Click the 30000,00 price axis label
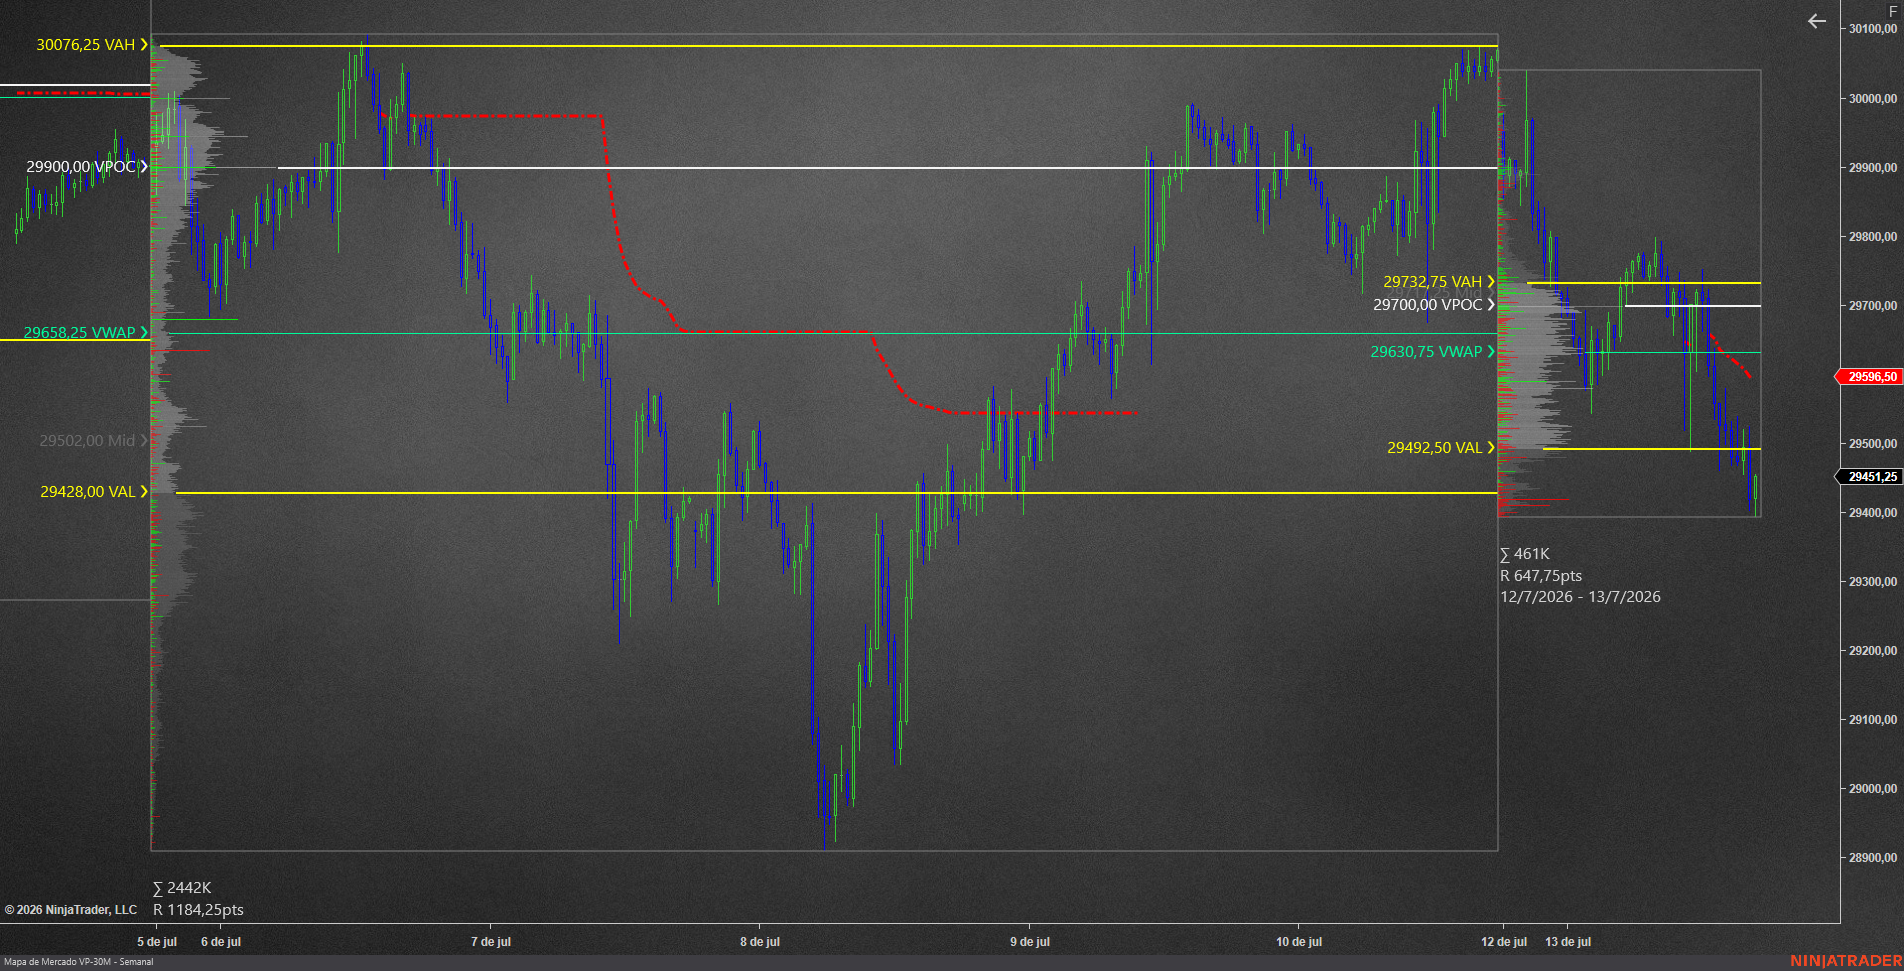Image resolution: width=1904 pixels, height=971 pixels. [1873, 99]
